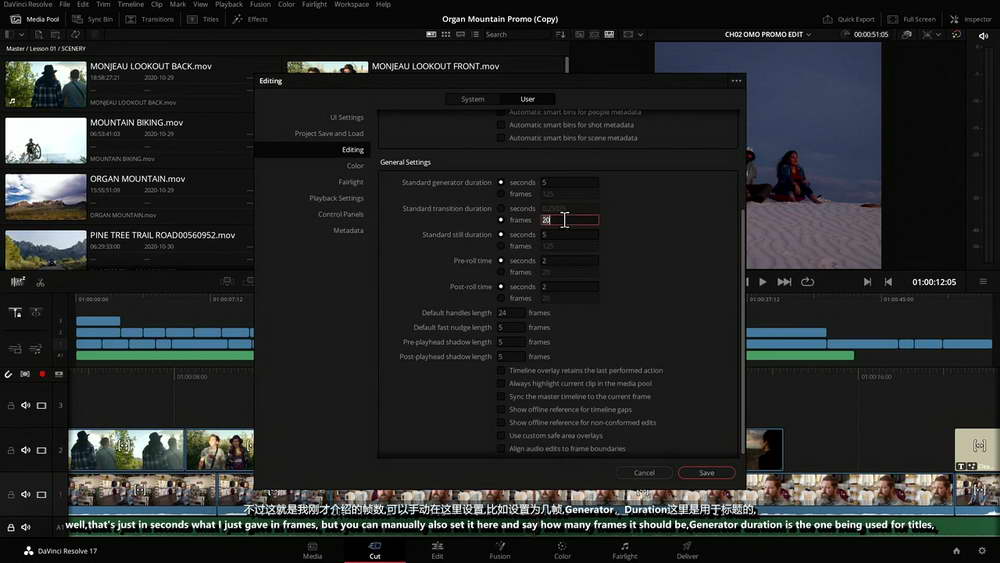Image resolution: width=1000 pixels, height=563 pixels.
Task: Select seconds for standard transition duration
Action: [x=501, y=208]
